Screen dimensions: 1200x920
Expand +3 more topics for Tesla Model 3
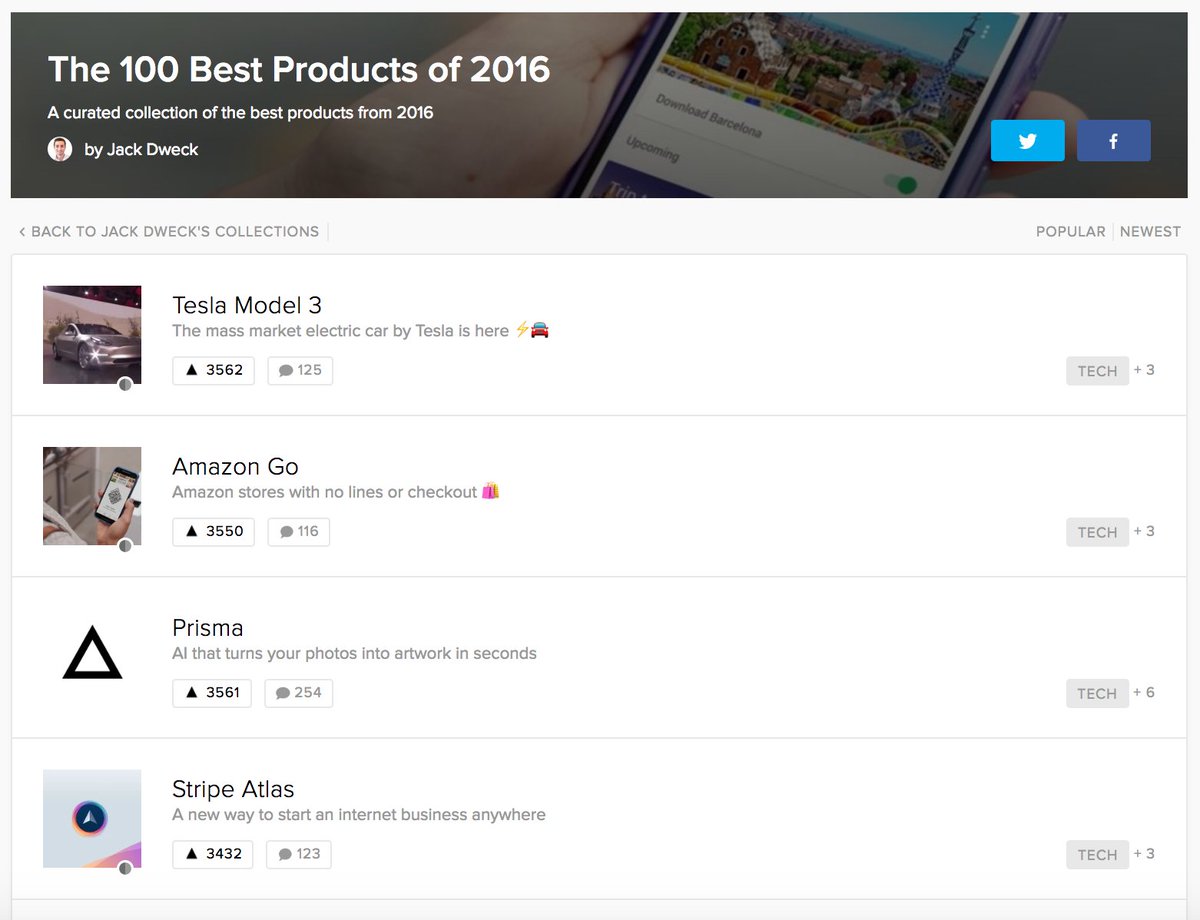tap(1144, 370)
